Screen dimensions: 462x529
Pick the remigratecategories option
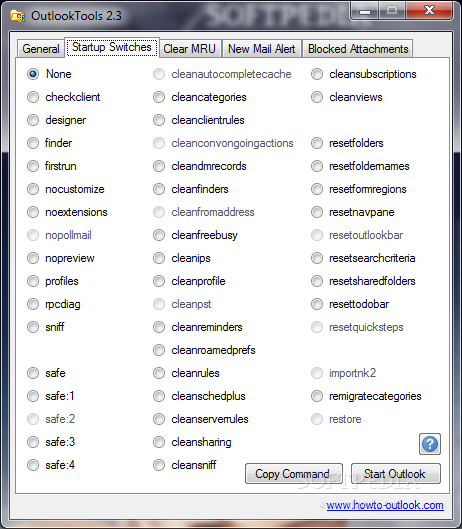tap(317, 396)
